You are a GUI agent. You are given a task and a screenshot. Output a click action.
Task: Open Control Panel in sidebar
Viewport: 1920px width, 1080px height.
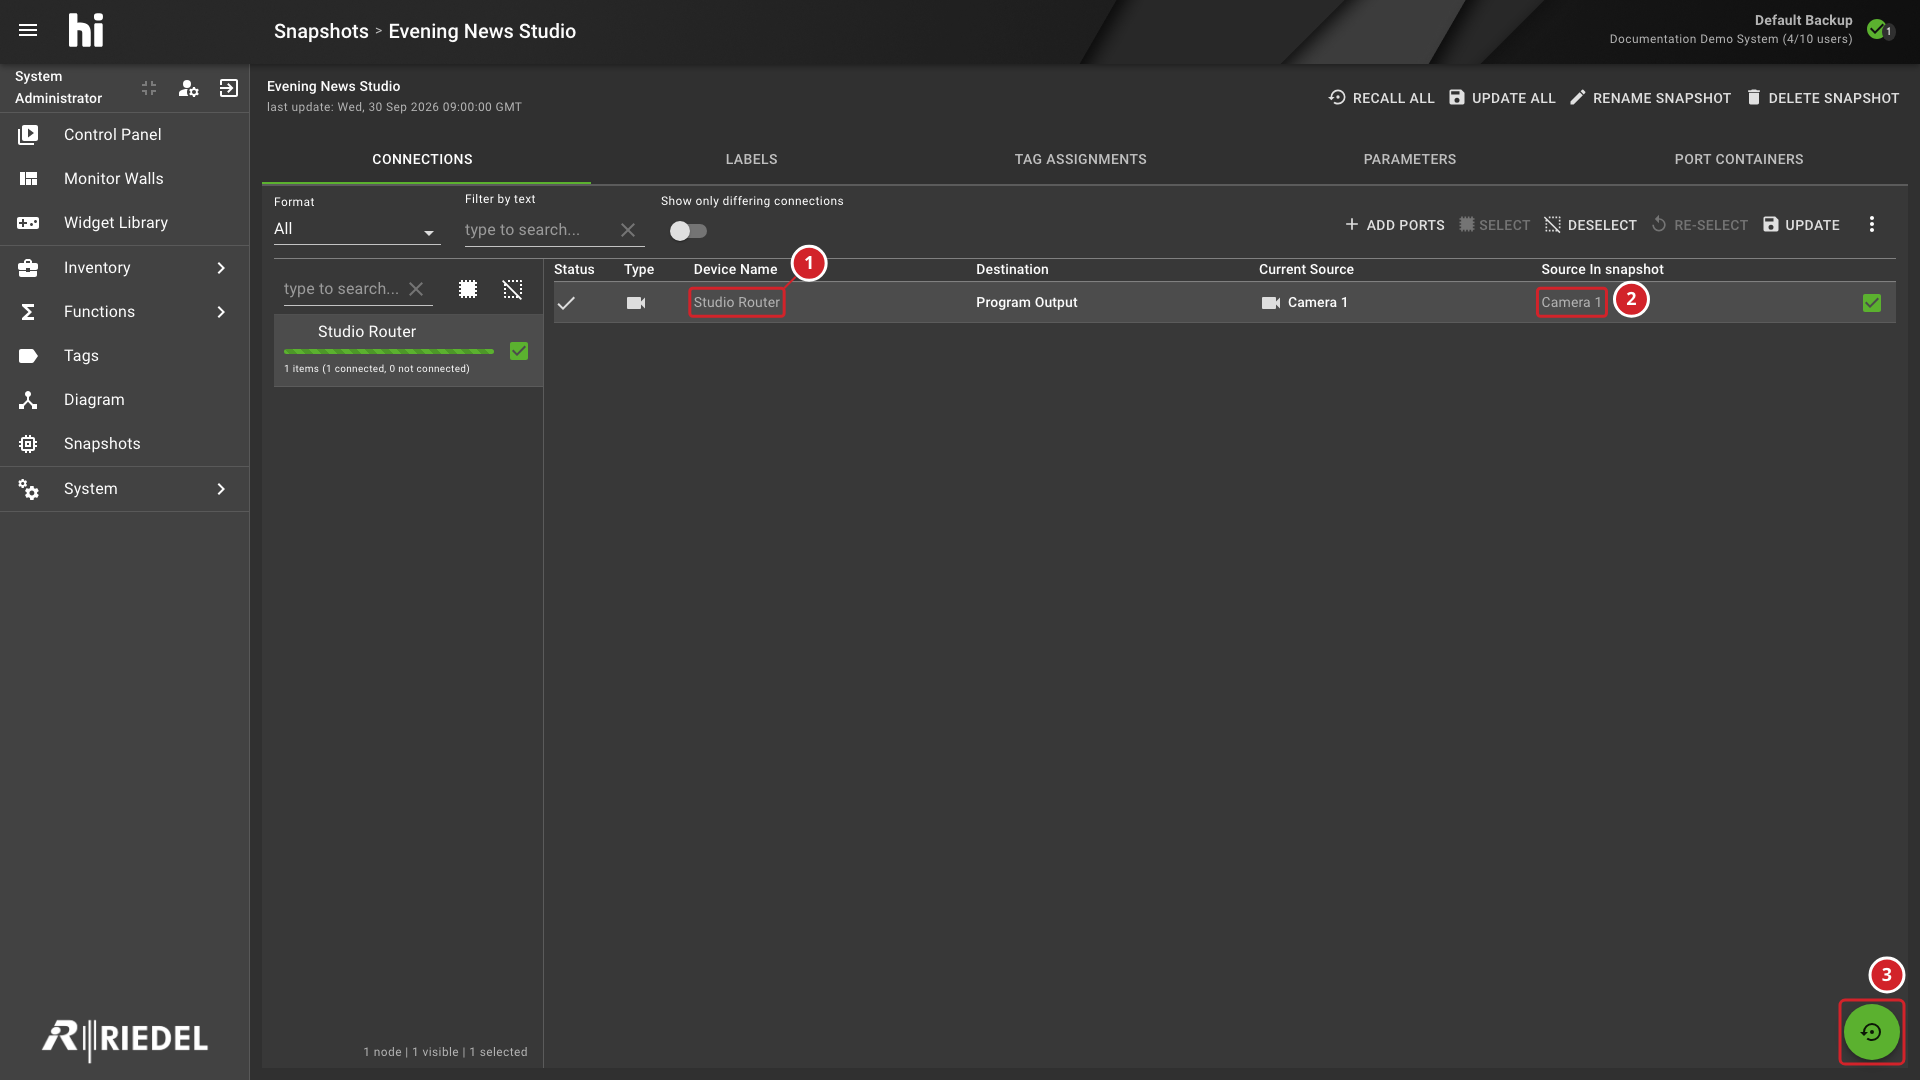[124, 134]
